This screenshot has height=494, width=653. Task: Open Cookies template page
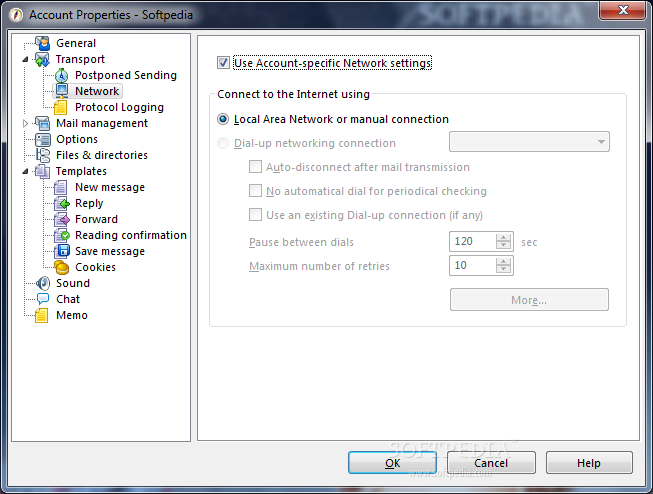click(95, 267)
